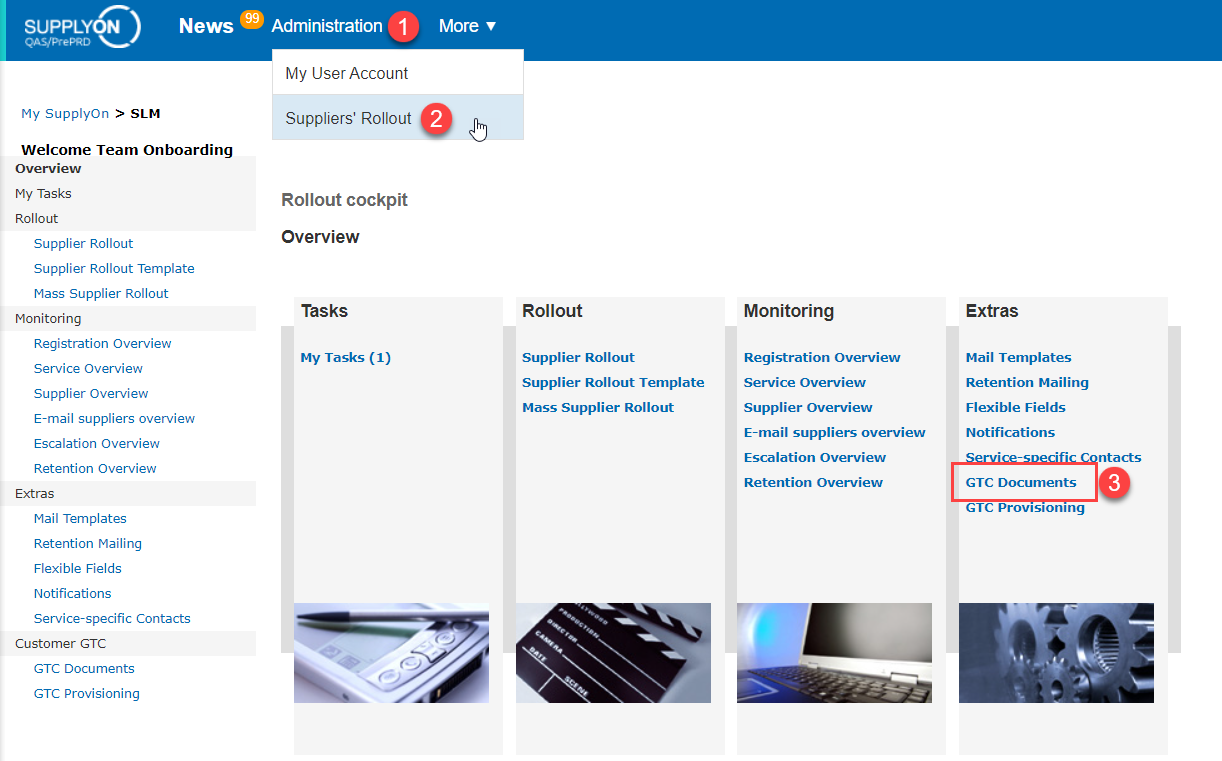This screenshot has height=761, width=1222.
Task: Open the Administration menu
Action: click(327, 26)
